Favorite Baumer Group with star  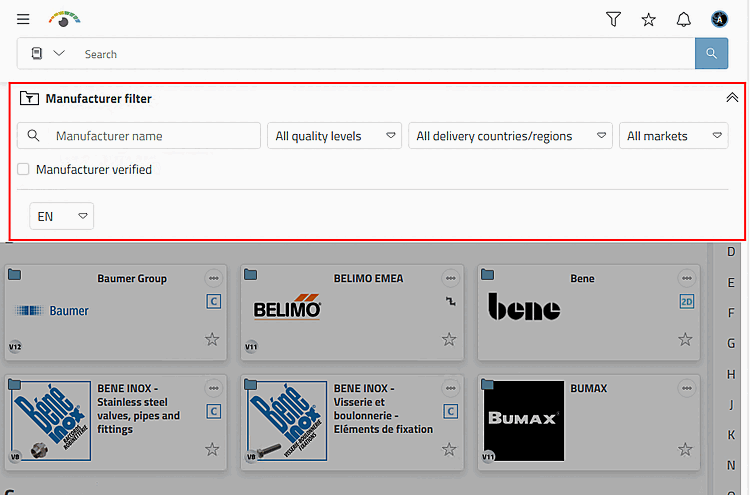tap(212, 339)
